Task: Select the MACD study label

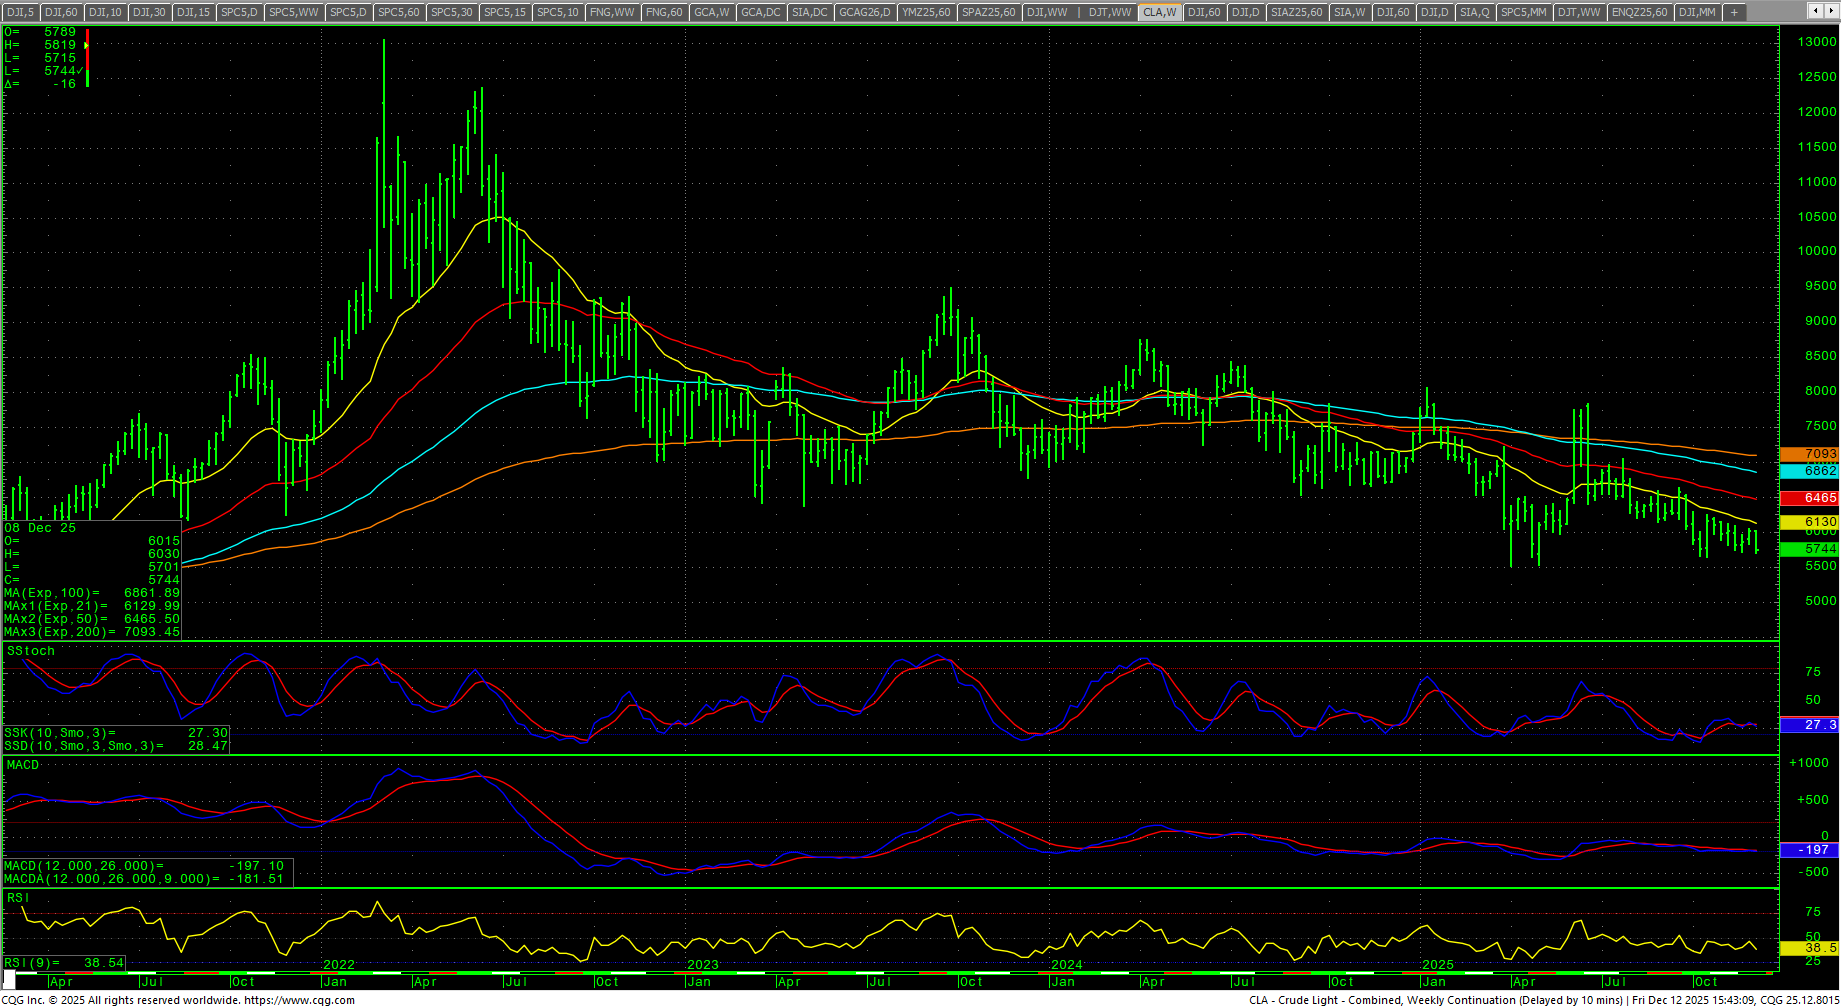Action: [x=23, y=765]
